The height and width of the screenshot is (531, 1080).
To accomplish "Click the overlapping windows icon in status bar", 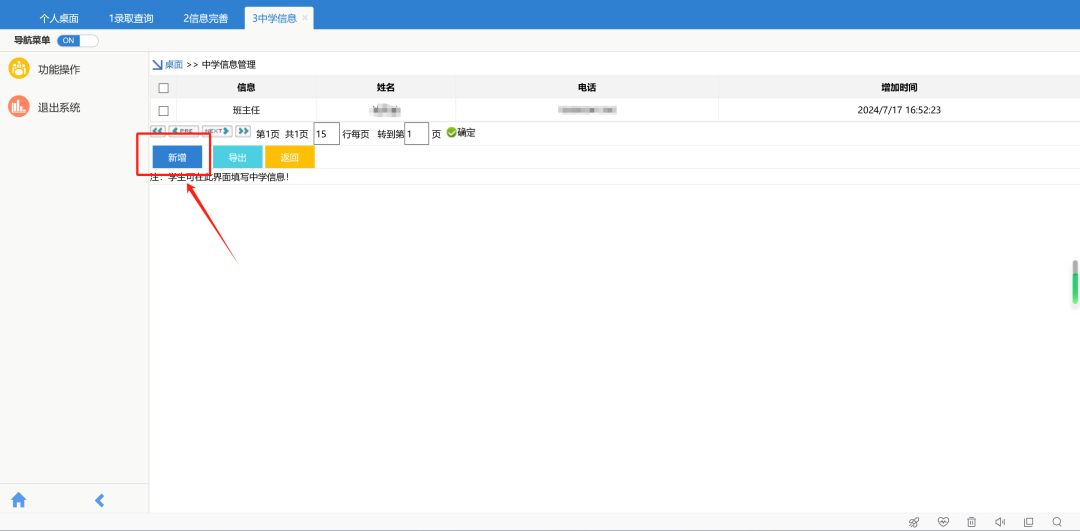I will [x=1028, y=522].
